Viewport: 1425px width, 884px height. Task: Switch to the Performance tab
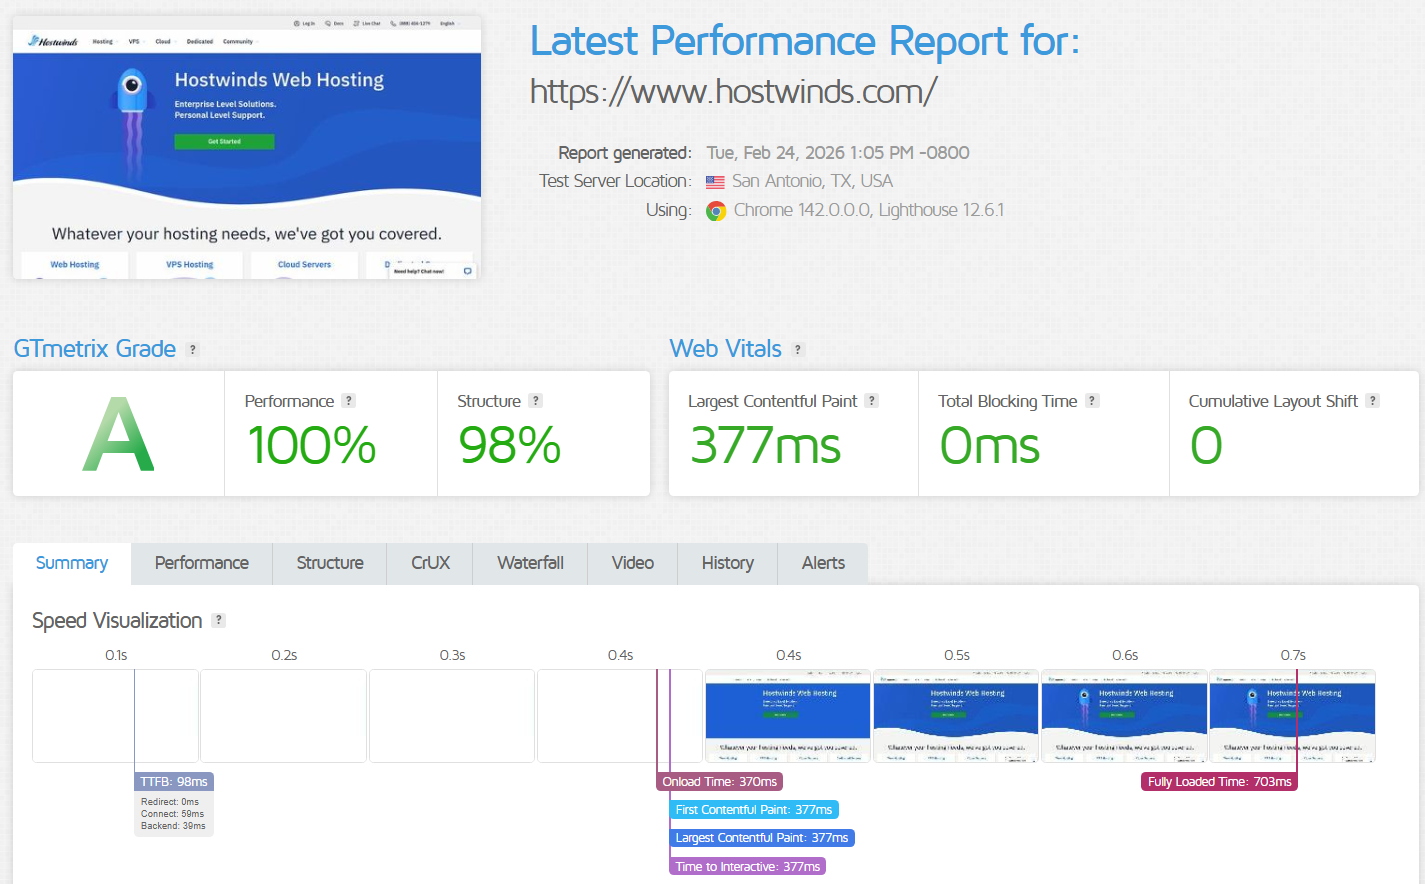202,563
